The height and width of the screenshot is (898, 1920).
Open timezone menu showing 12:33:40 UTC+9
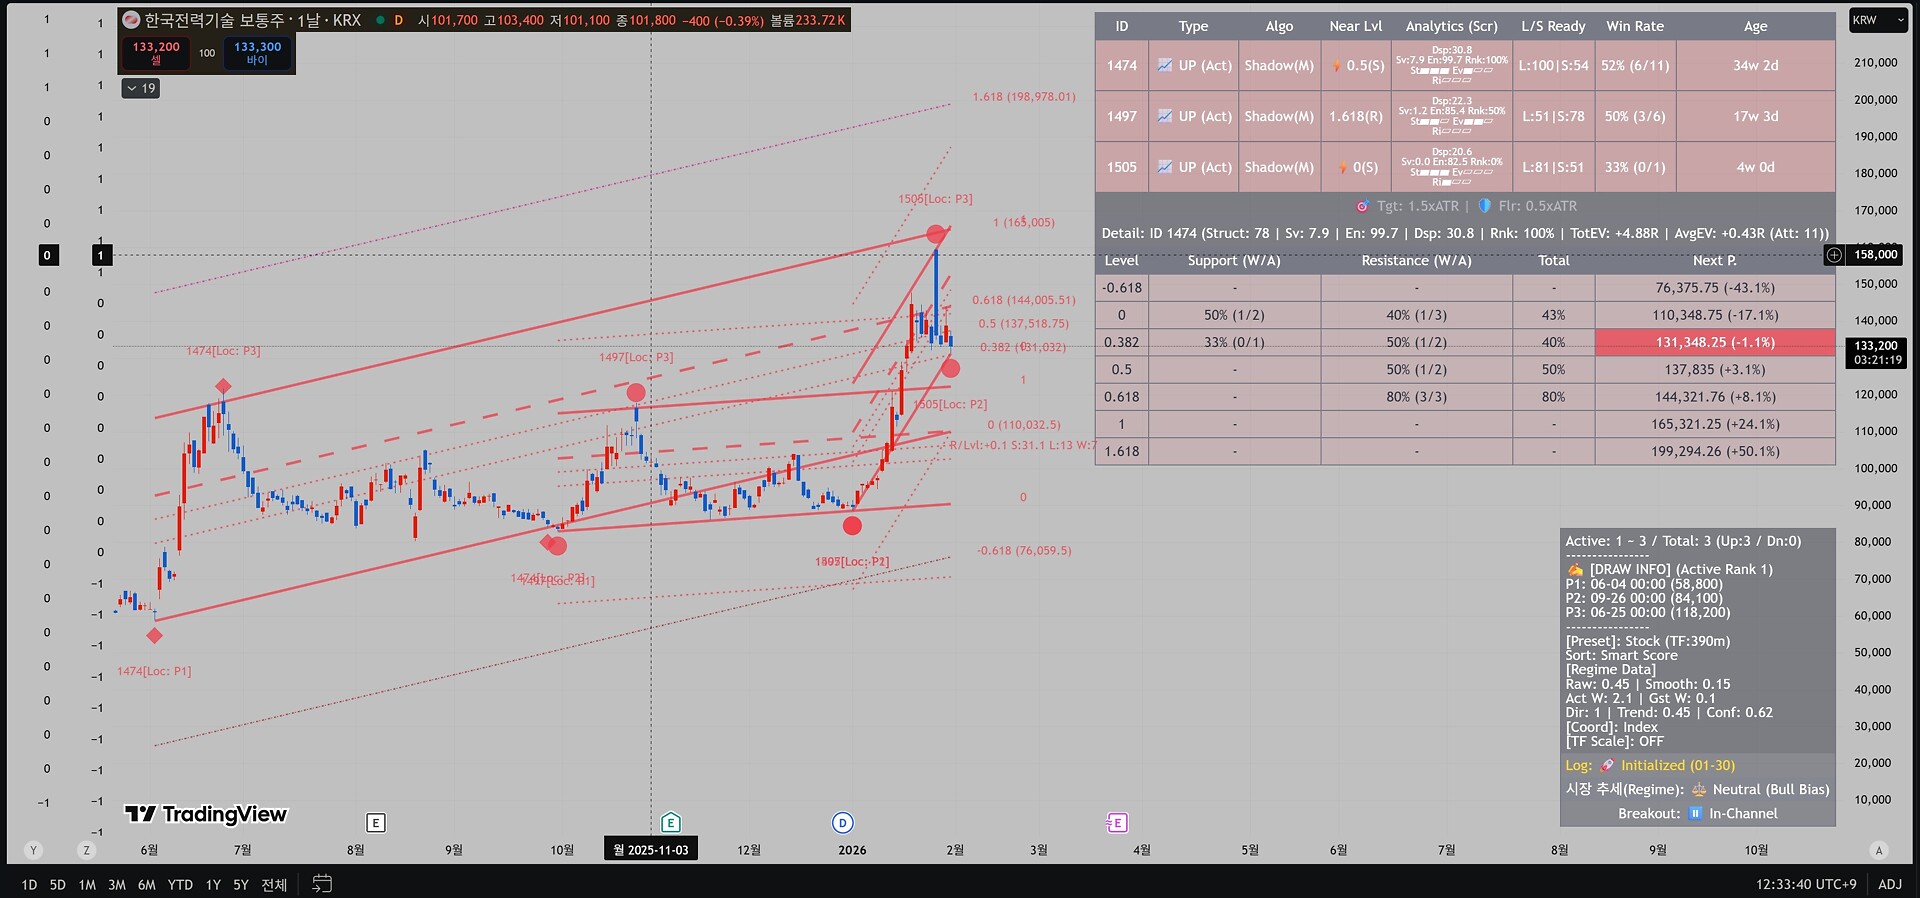pyautogui.click(x=1806, y=884)
